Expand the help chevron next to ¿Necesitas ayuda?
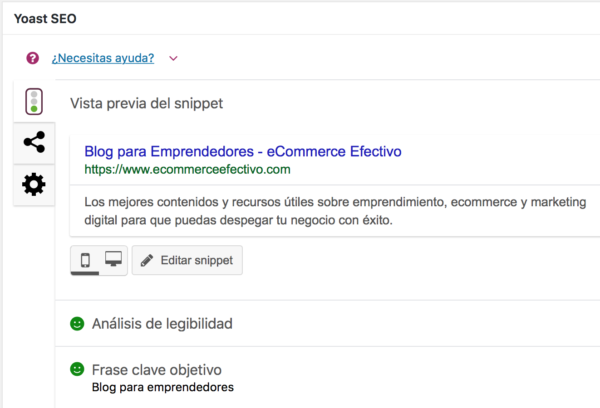The image size is (600, 408). pos(173,58)
